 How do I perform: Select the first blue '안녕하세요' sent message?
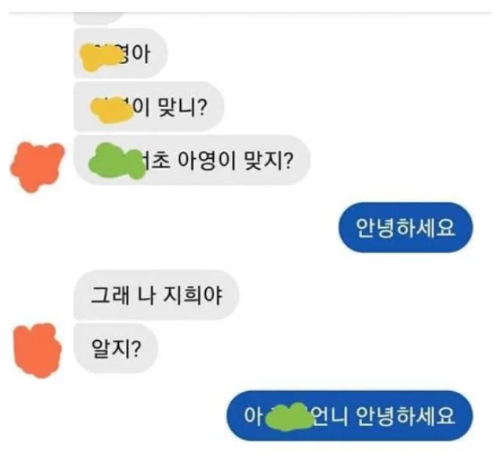pos(406,227)
